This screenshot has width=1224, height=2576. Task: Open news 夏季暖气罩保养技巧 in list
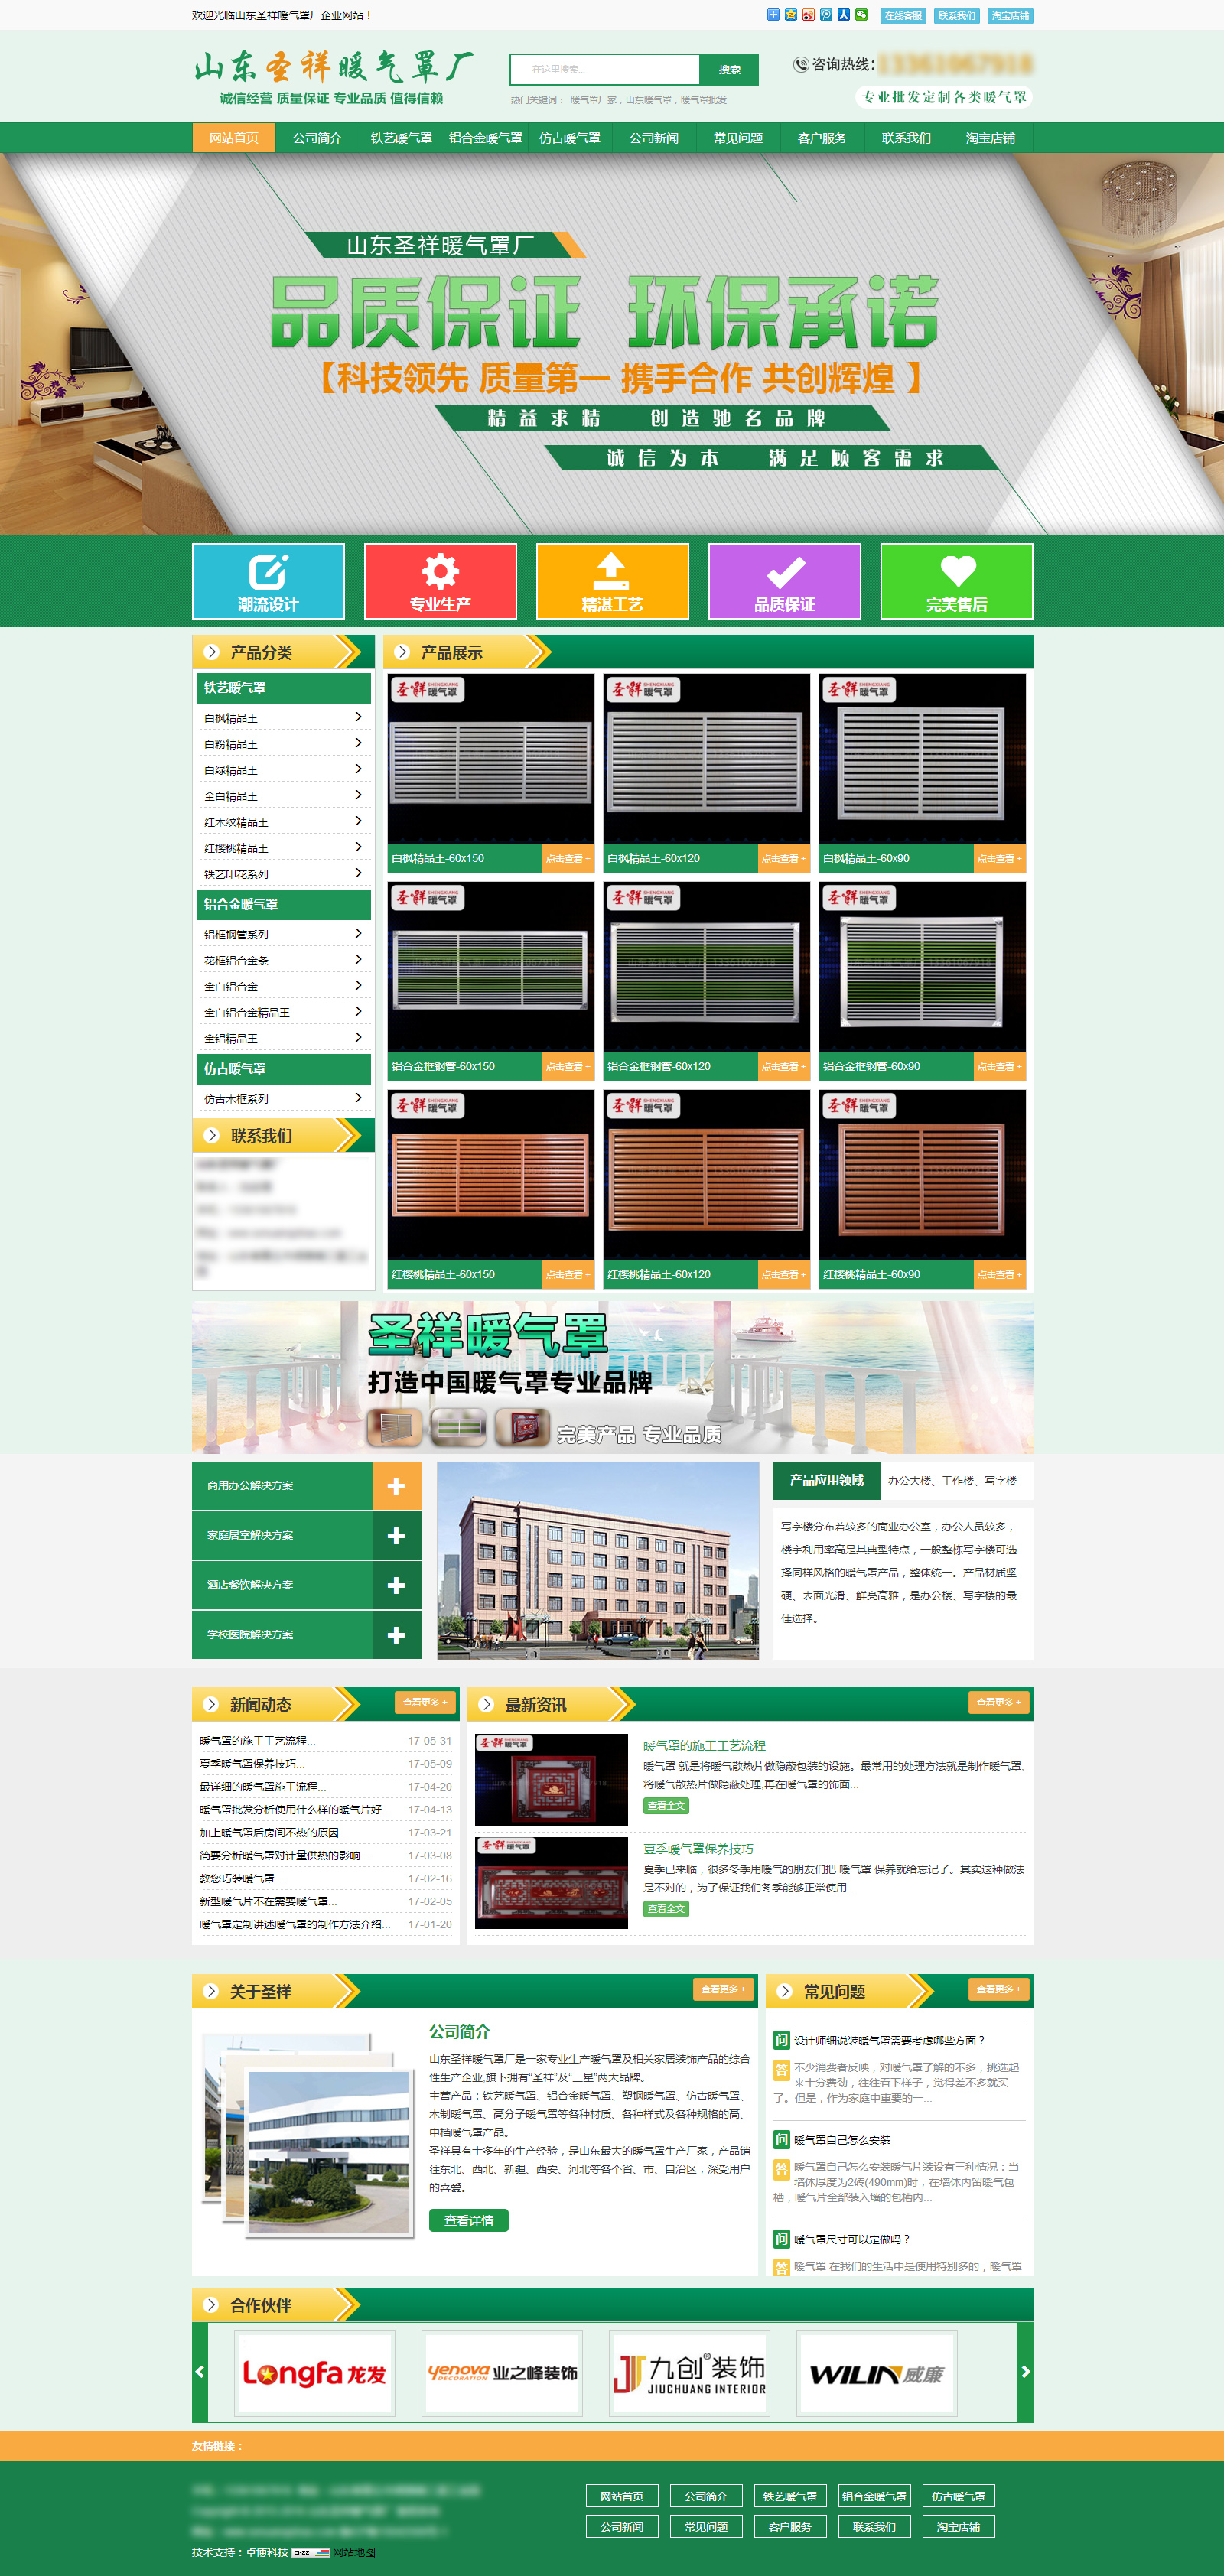click(252, 1764)
